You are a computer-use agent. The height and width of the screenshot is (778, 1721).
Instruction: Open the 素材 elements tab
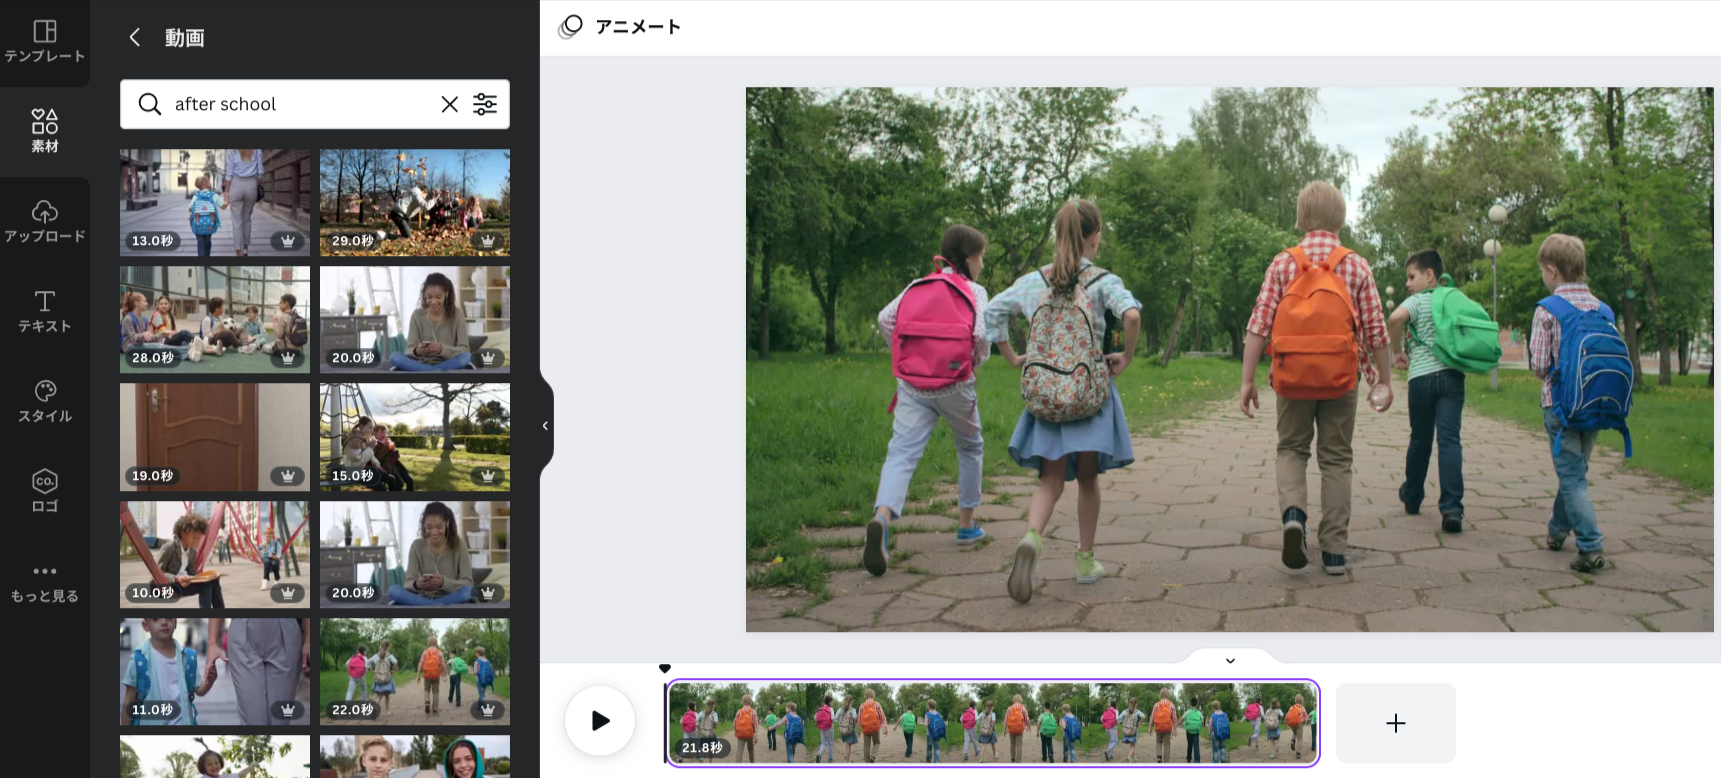(x=44, y=131)
